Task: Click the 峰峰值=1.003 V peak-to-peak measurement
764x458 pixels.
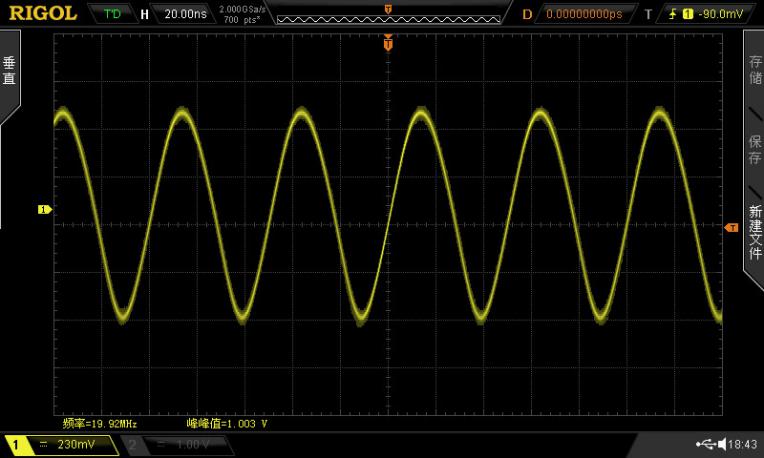Action: click(x=227, y=423)
